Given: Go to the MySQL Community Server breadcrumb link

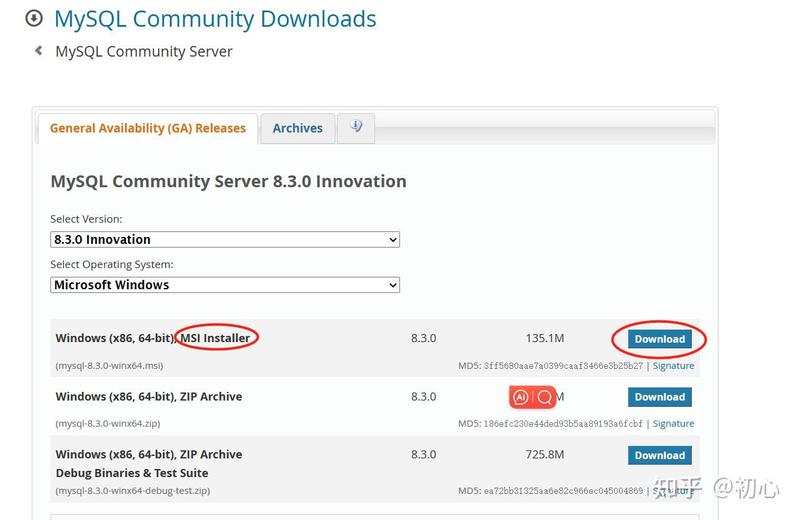Looking at the screenshot, I should (x=143, y=51).
